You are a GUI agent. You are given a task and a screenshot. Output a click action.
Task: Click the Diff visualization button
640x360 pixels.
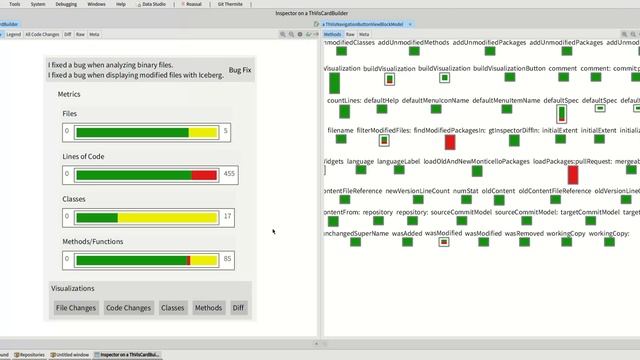tap(238, 308)
